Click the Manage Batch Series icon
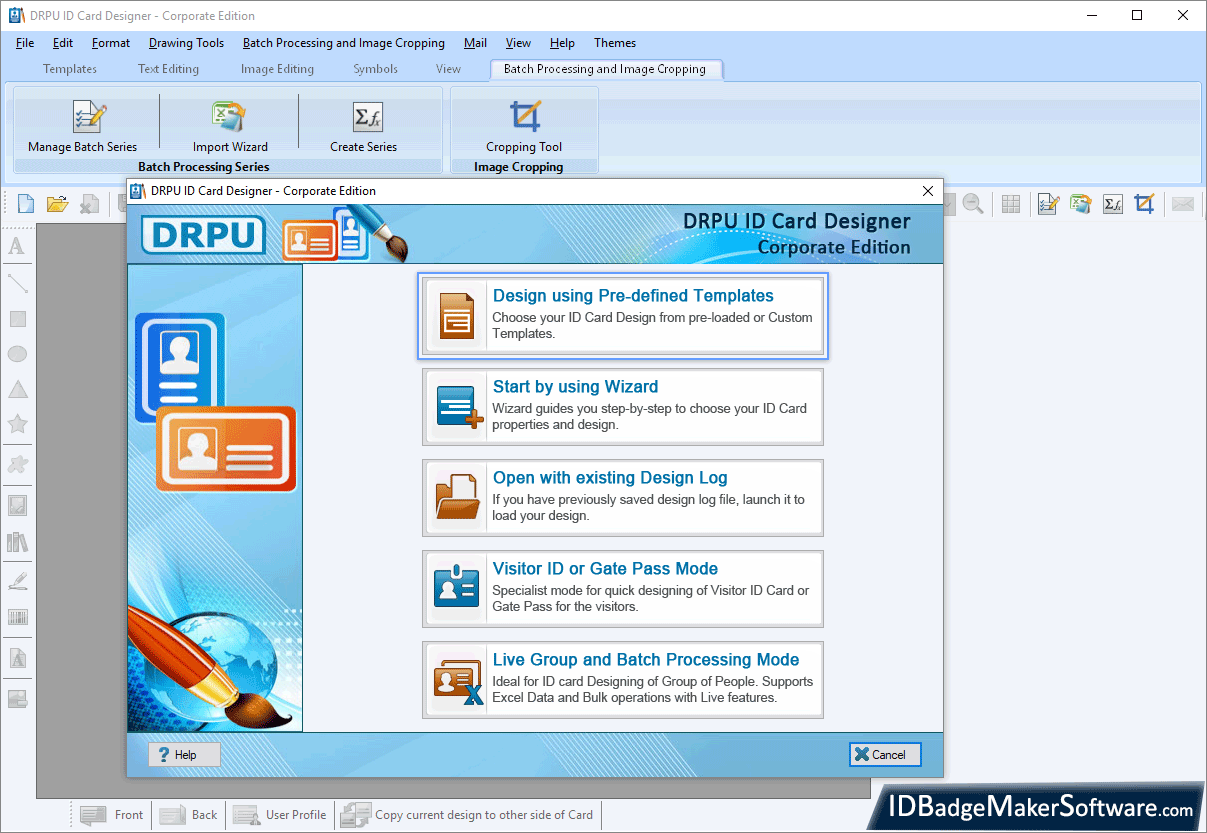Viewport: 1207px width, 833px height. (88, 118)
